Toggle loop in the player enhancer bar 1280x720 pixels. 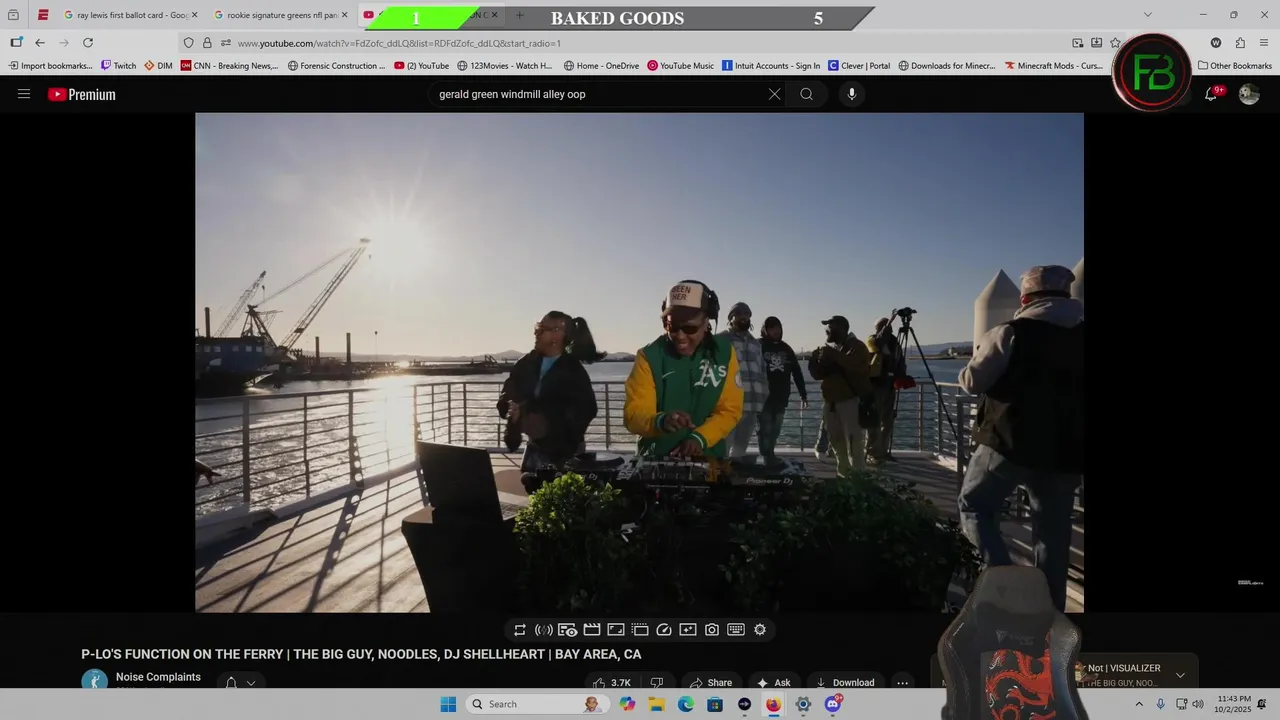coord(520,630)
